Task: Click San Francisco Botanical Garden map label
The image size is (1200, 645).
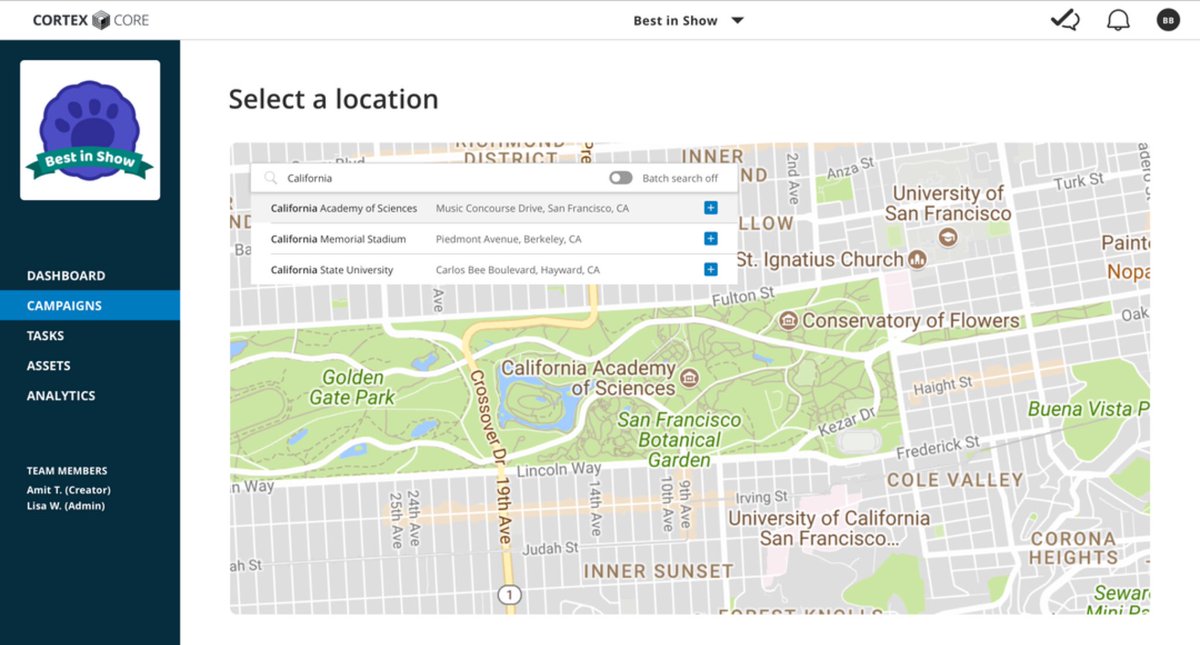Action: pos(679,440)
